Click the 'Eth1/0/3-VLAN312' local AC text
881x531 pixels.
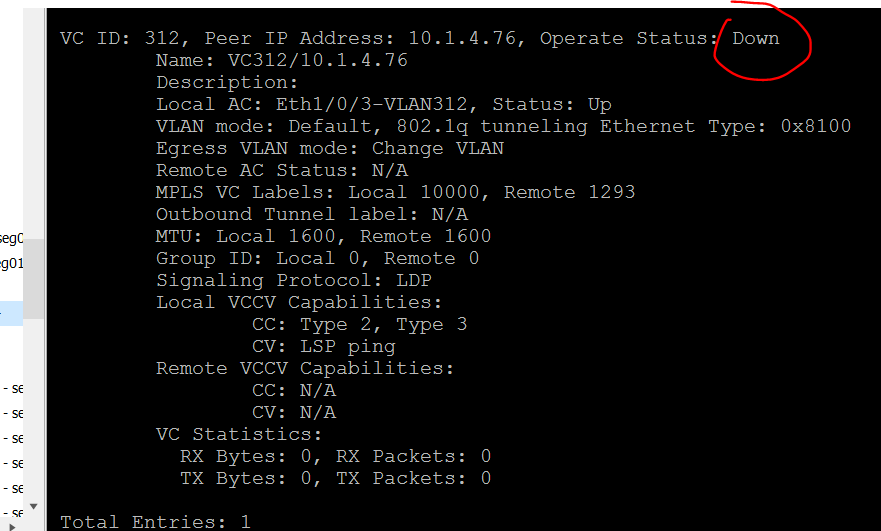[x=371, y=105]
